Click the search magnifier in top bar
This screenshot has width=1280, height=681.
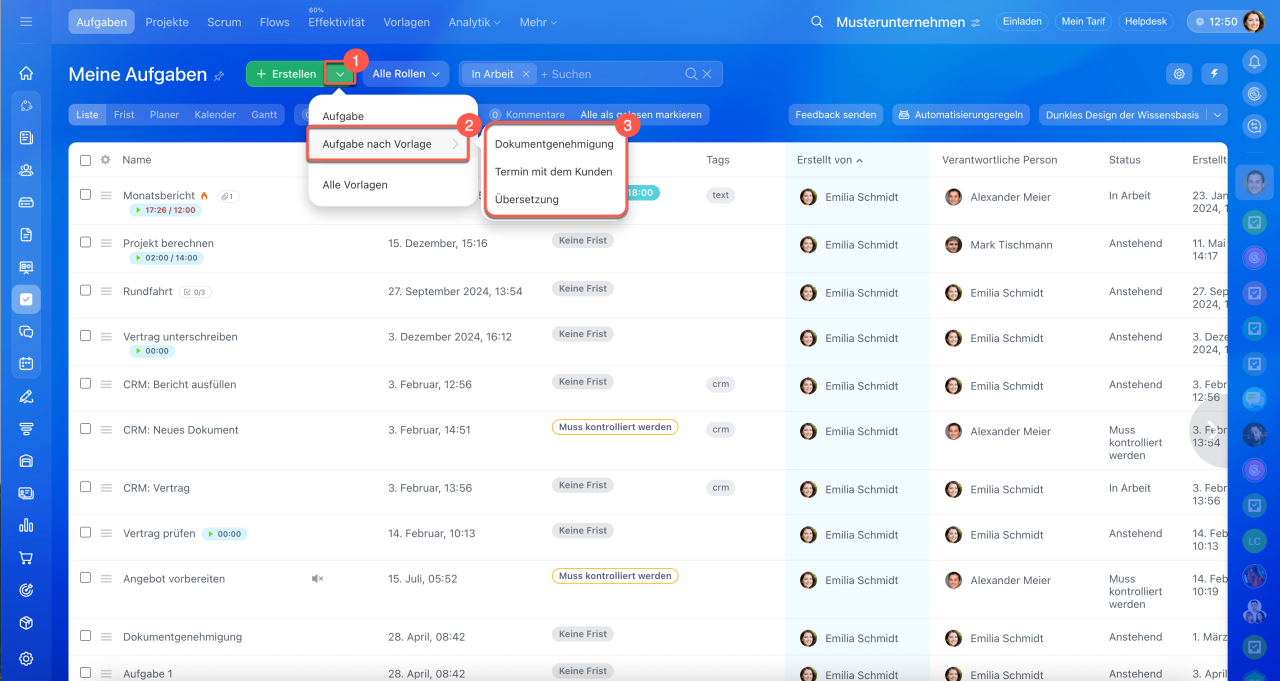pyautogui.click(x=817, y=22)
